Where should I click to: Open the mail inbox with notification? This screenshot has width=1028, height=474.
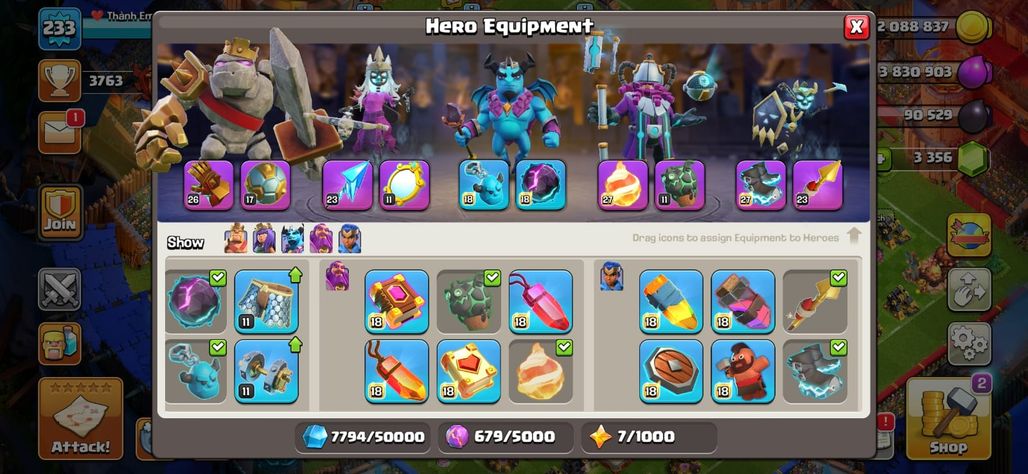pos(60,133)
